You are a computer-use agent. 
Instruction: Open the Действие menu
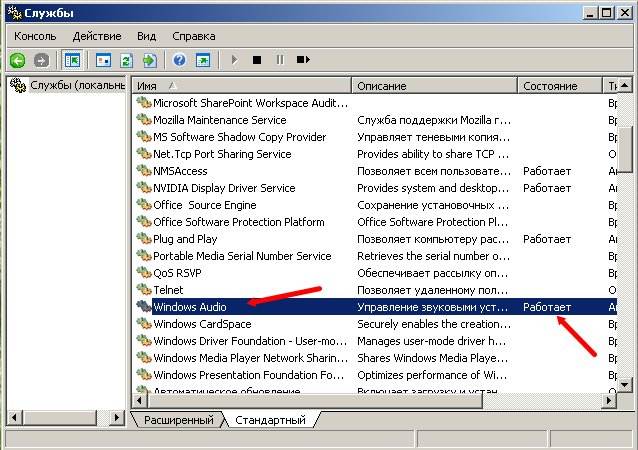click(x=97, y=35)
